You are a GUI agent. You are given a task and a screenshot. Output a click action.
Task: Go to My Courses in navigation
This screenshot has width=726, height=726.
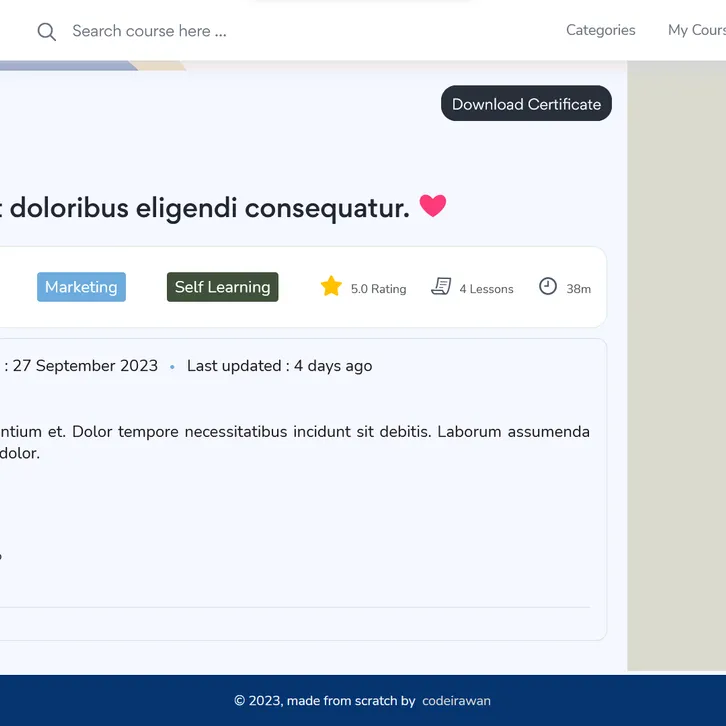[696, 30]
